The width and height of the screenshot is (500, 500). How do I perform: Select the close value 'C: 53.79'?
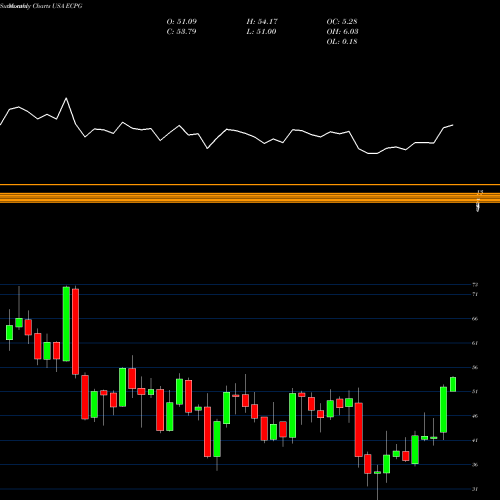(181, 31)
